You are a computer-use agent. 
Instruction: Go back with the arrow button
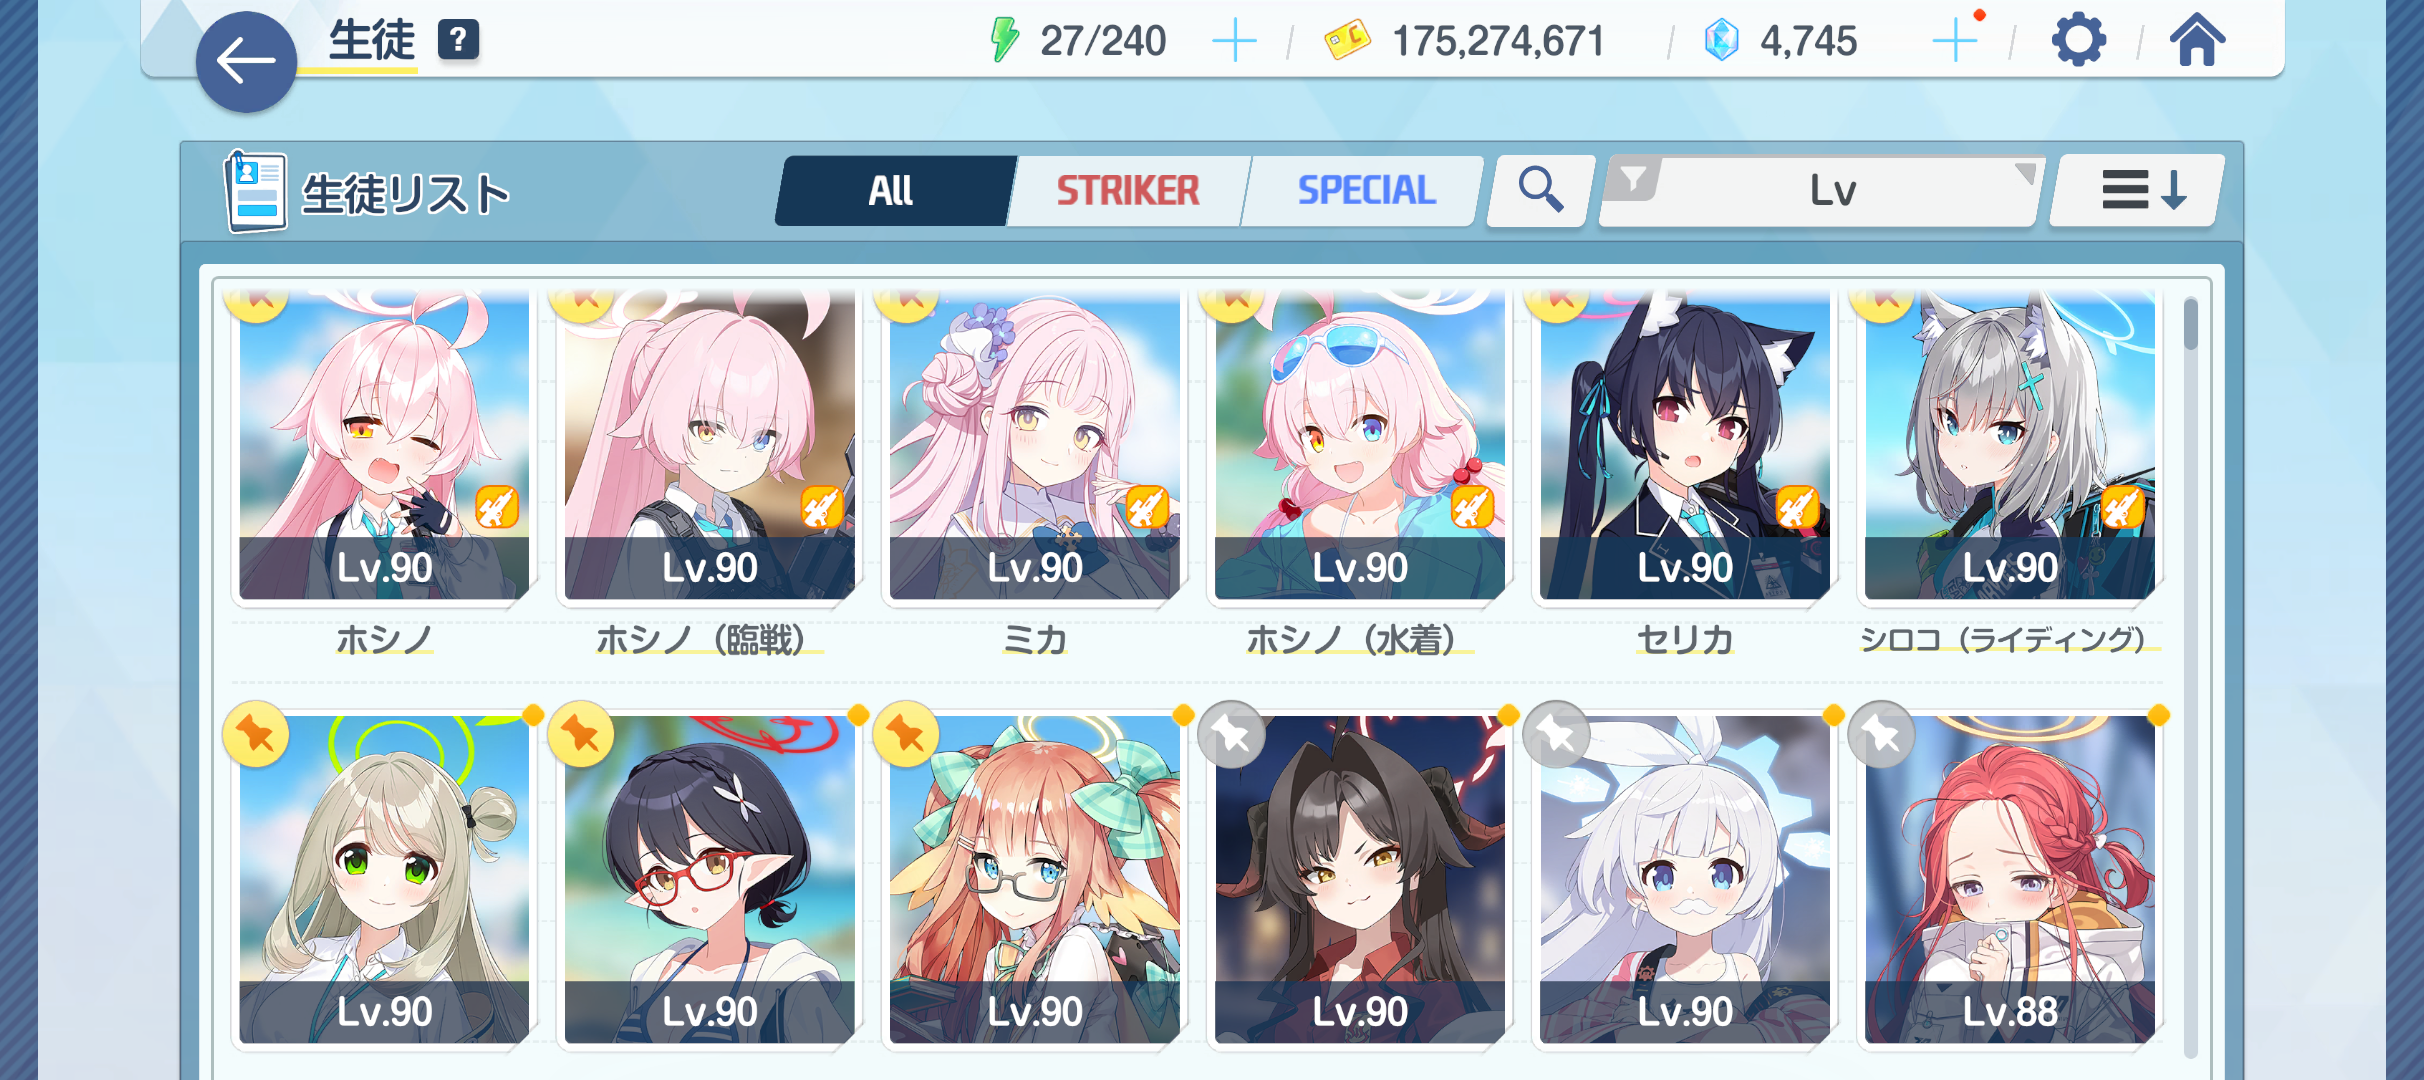point(246,62)
